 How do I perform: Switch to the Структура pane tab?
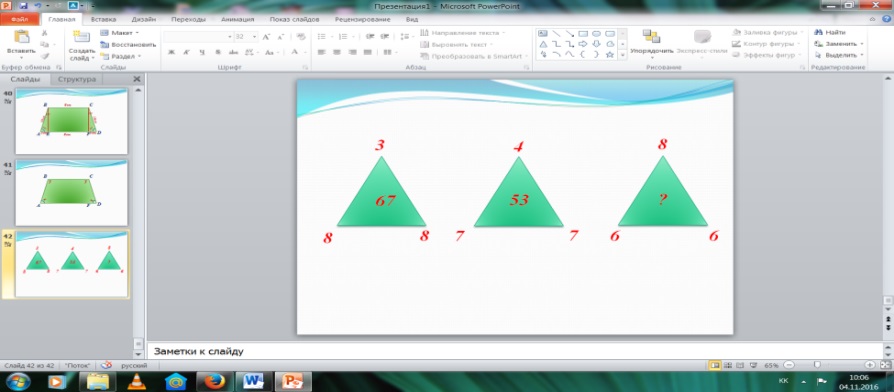[x=76, y=79]
